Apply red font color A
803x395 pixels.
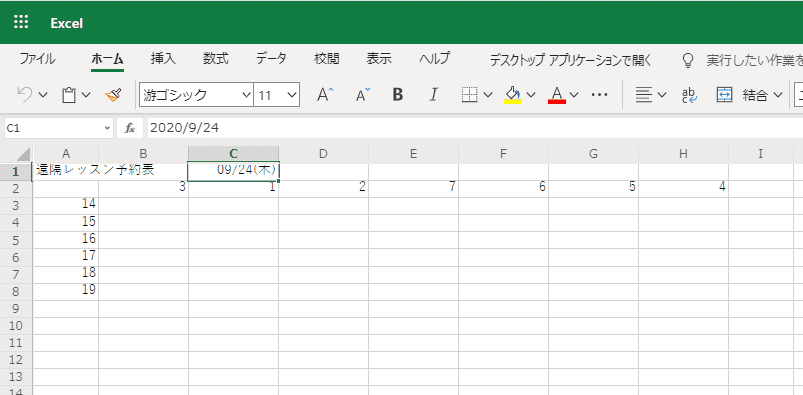pos(557,95)
